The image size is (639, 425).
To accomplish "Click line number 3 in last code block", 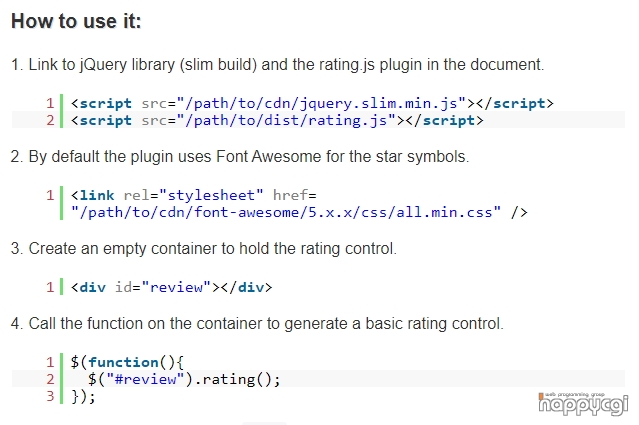I will tap(50, 396).
